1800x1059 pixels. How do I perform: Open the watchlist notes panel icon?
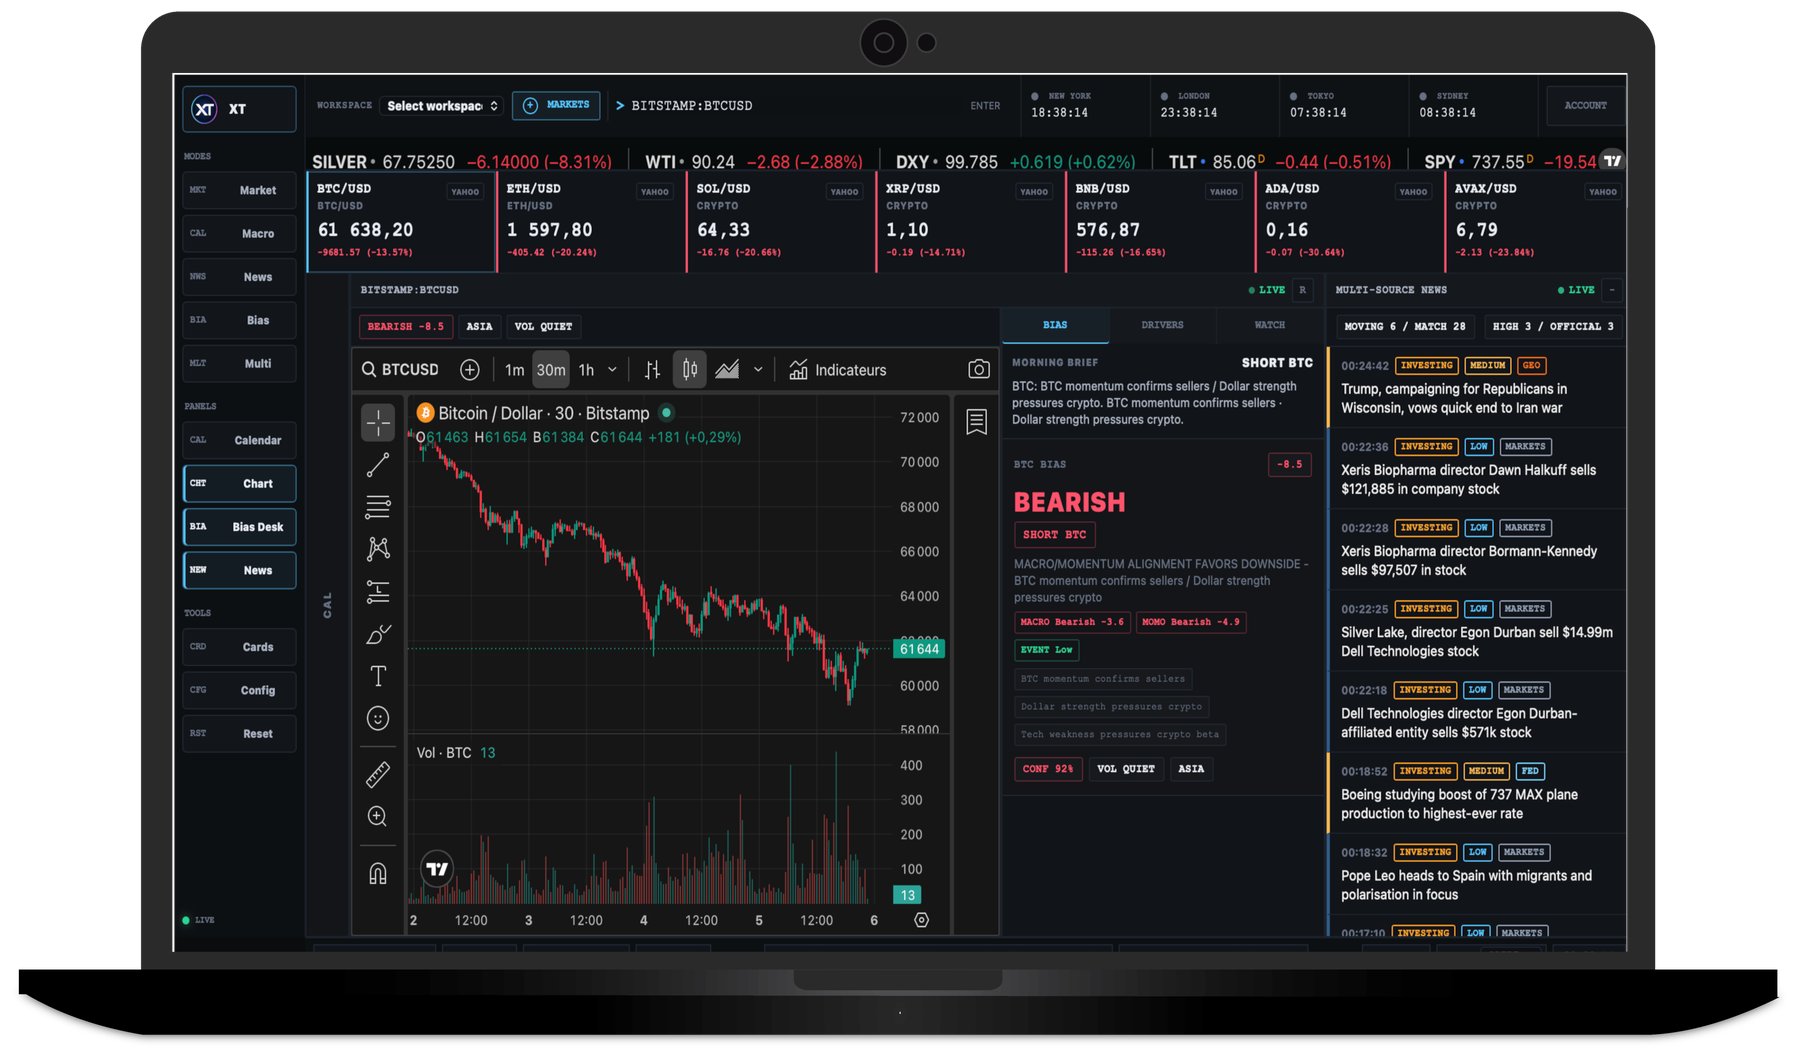pyautogui.click(x=977, y=422)
